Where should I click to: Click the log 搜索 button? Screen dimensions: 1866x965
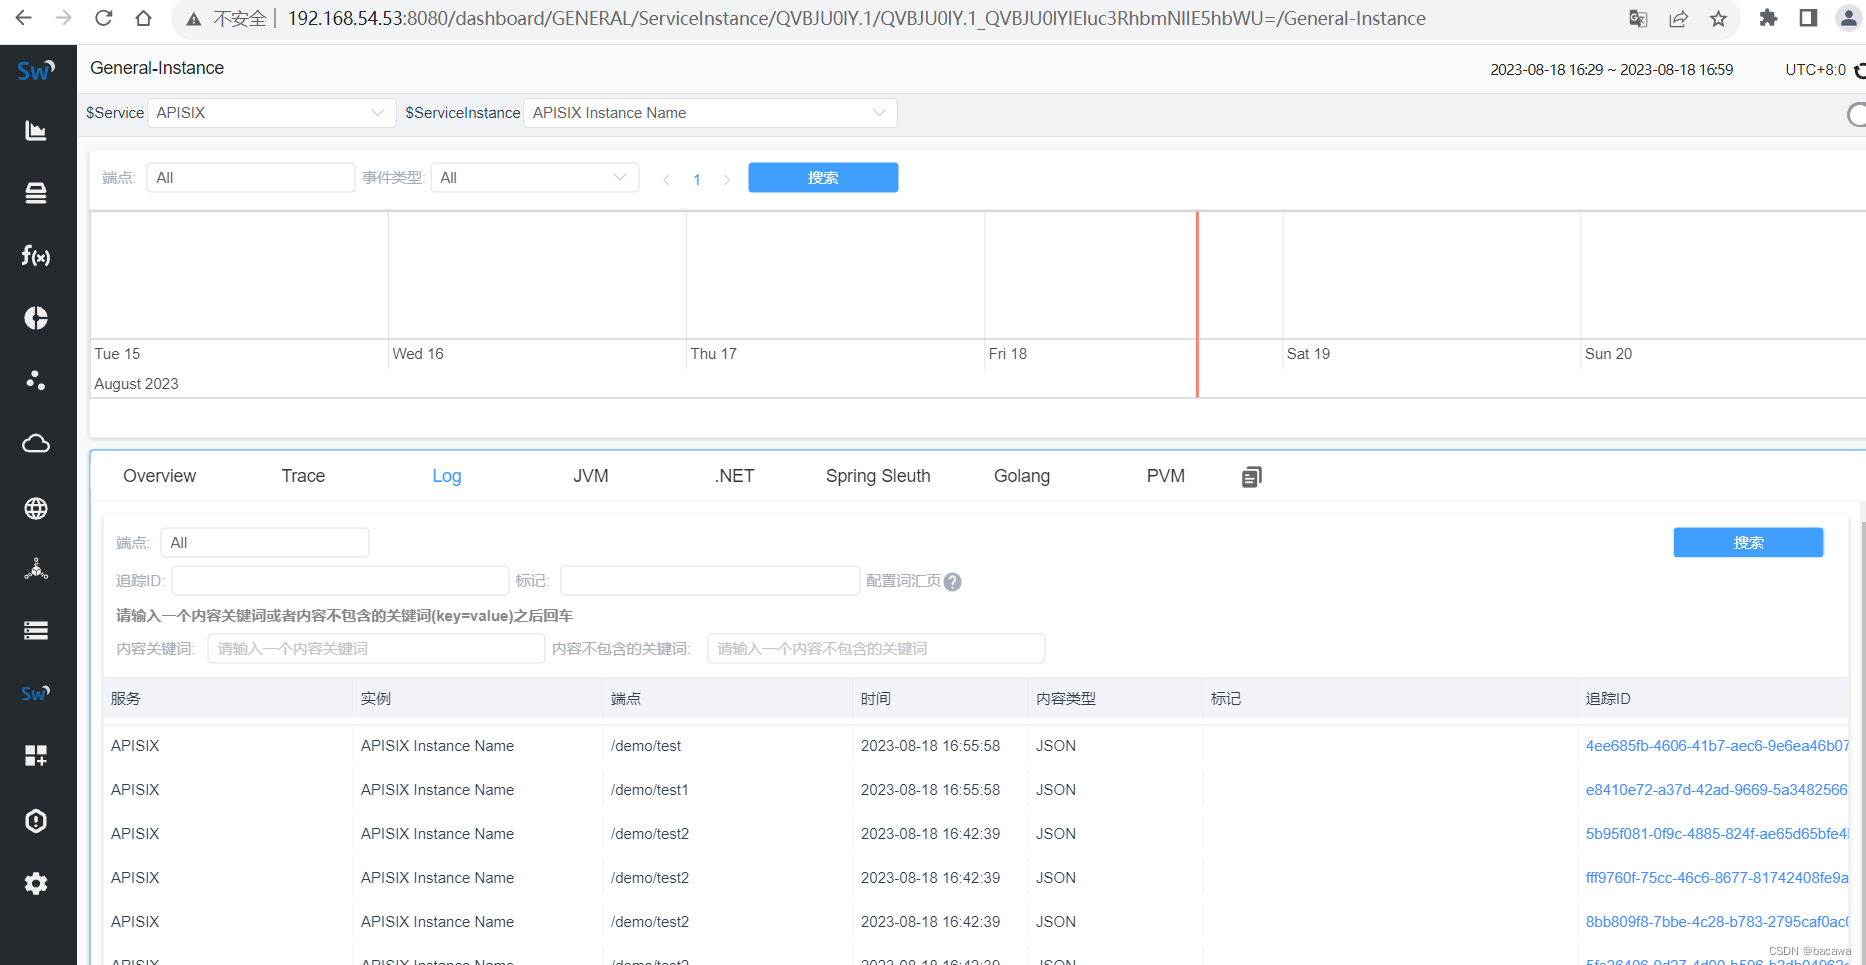1748,543
